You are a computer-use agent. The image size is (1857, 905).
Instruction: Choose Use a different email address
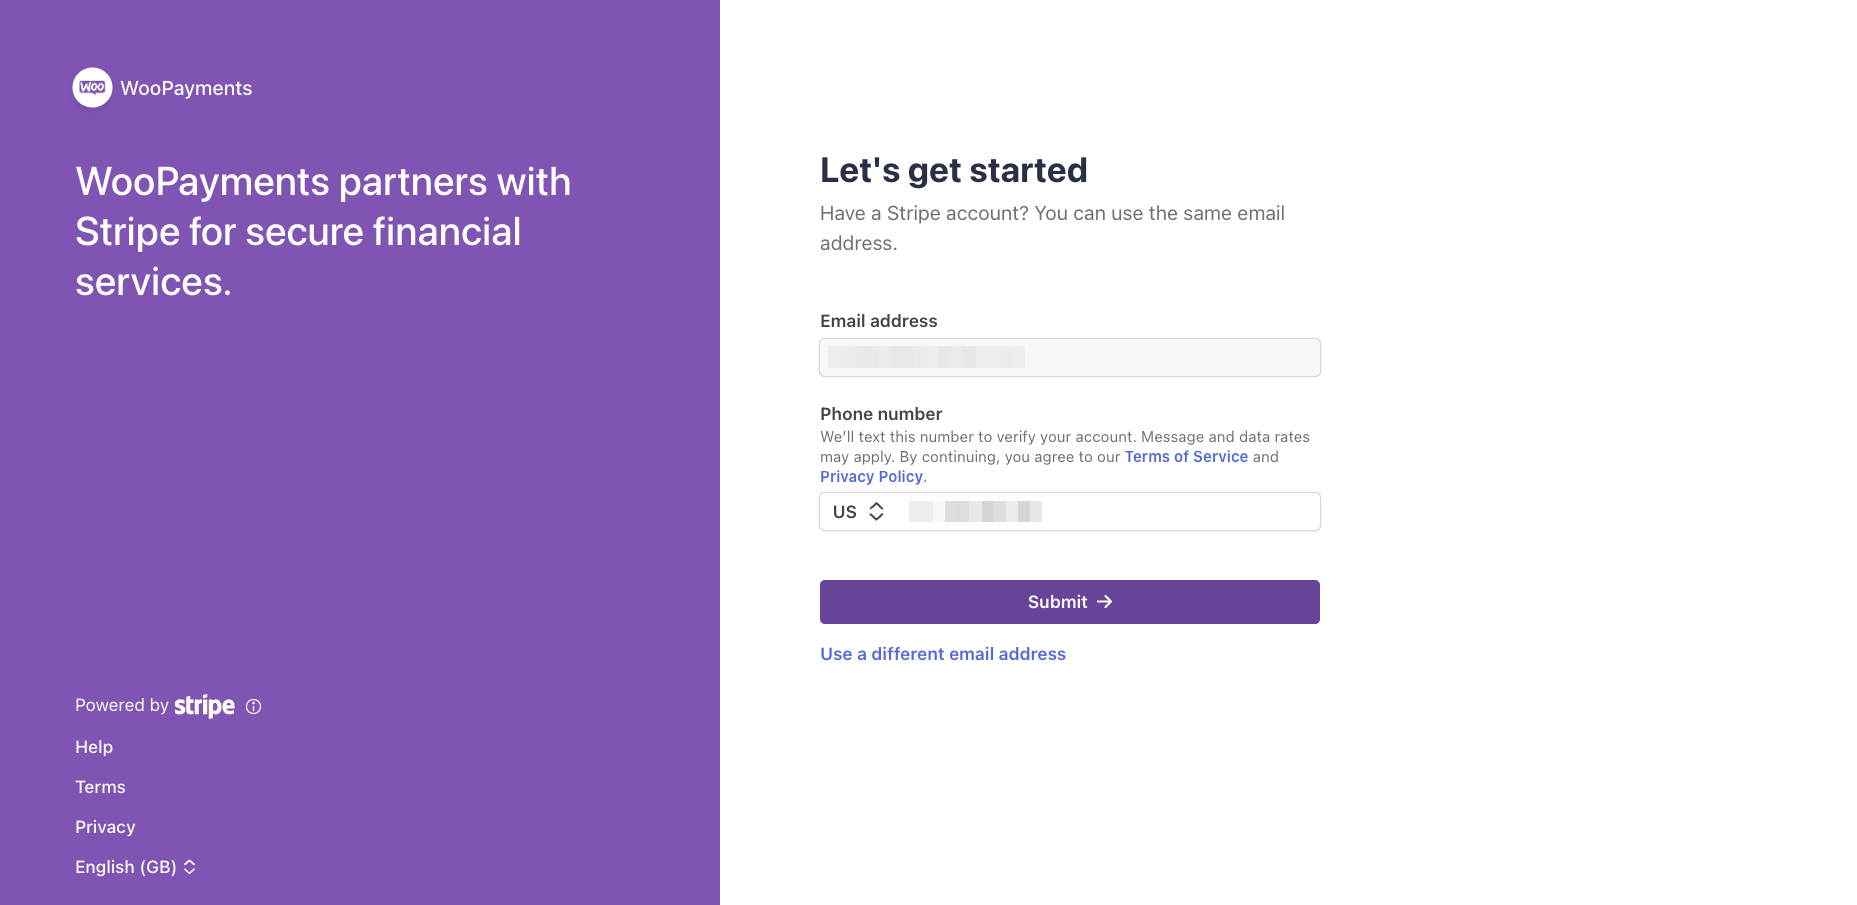942,654
